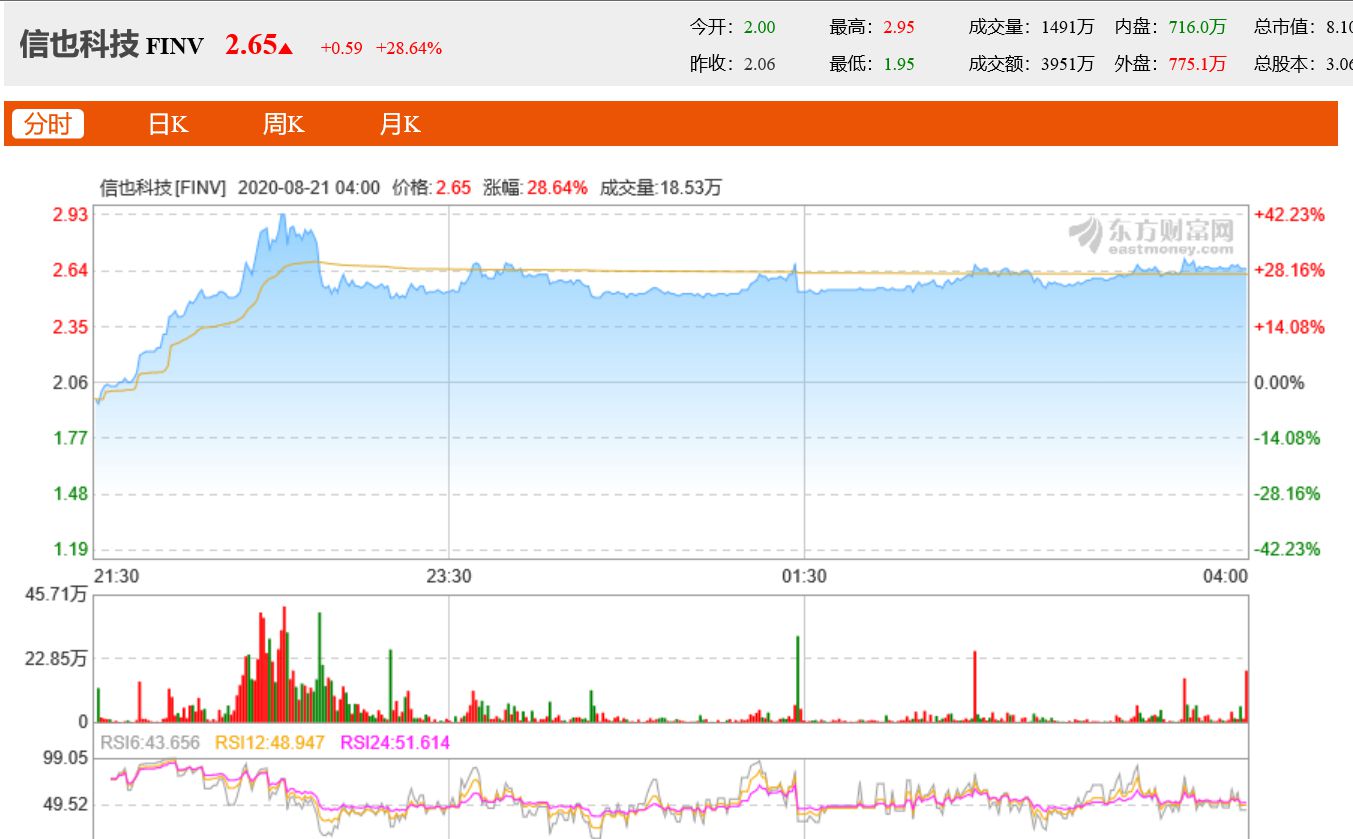Click the 23:30 time axis label

[449, 576]
